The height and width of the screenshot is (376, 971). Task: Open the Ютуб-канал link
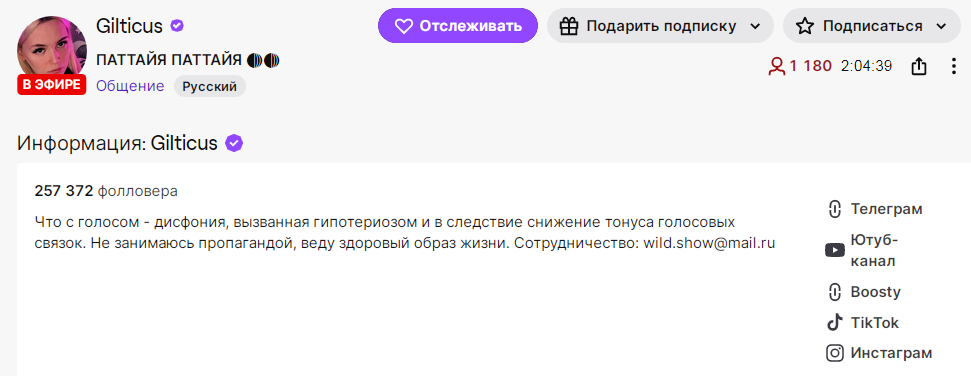pyautogui.click(x=863, y=250)
